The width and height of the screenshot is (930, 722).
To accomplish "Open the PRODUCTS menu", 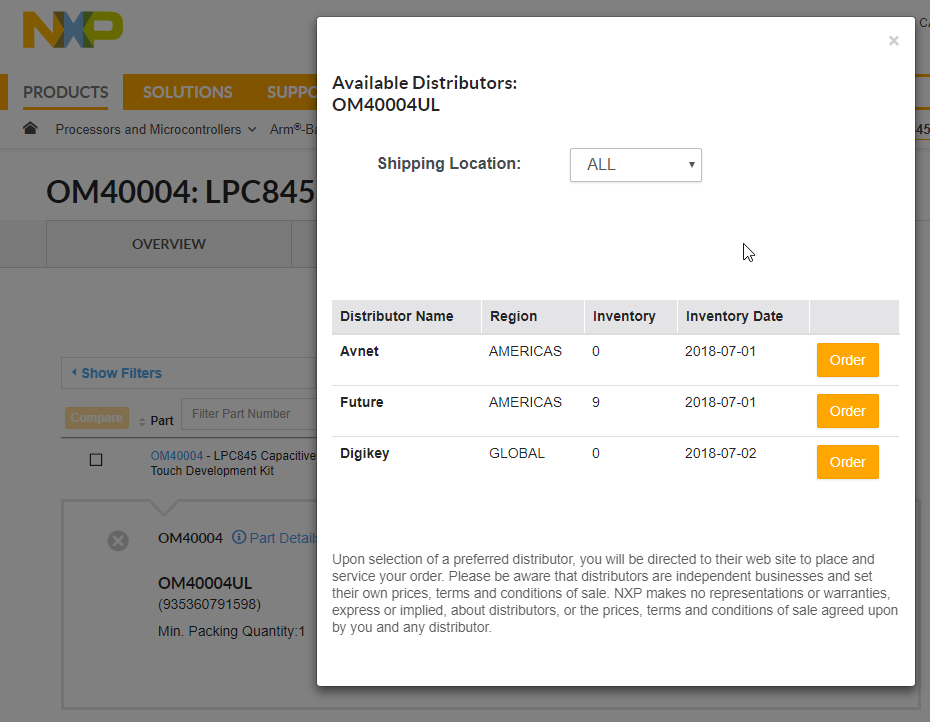I will (x=66, y=92).
